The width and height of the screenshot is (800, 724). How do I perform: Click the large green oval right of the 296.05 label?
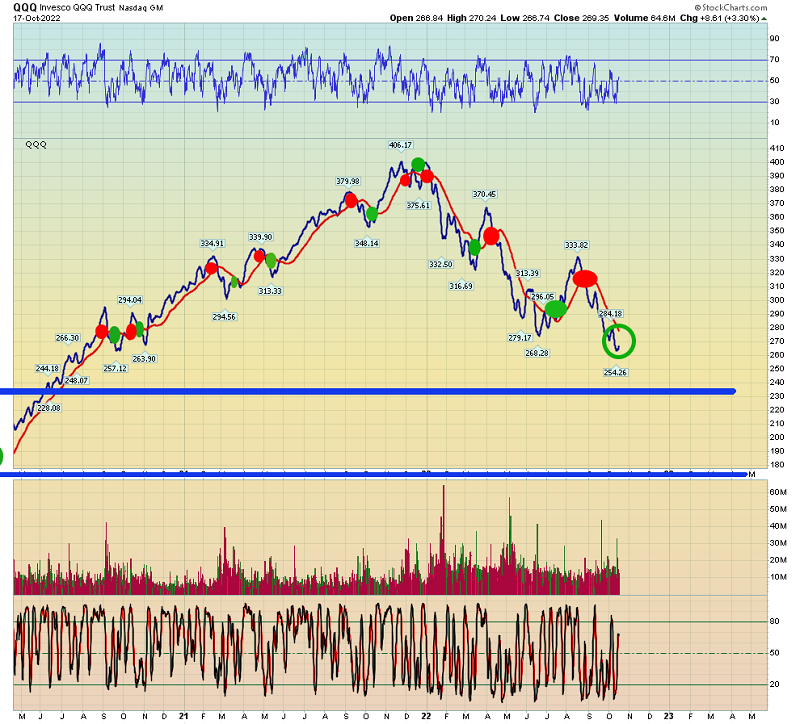tap(556, 309)
